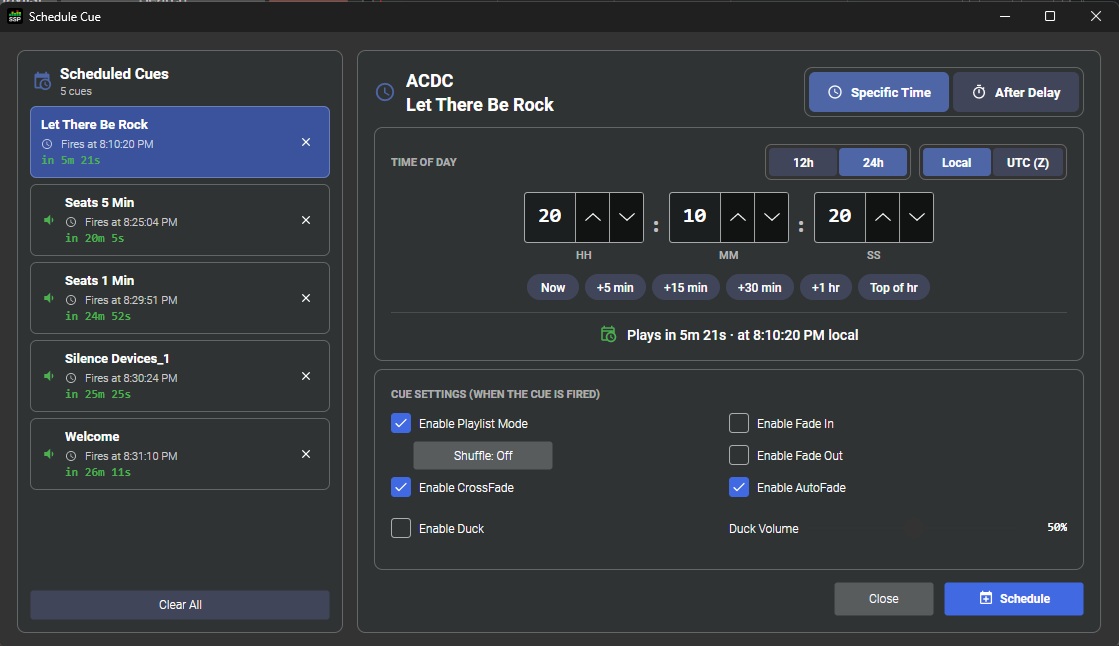This screenshot has width=1119, height=646.
Task: Set time to Now
Action: point(552,288)
